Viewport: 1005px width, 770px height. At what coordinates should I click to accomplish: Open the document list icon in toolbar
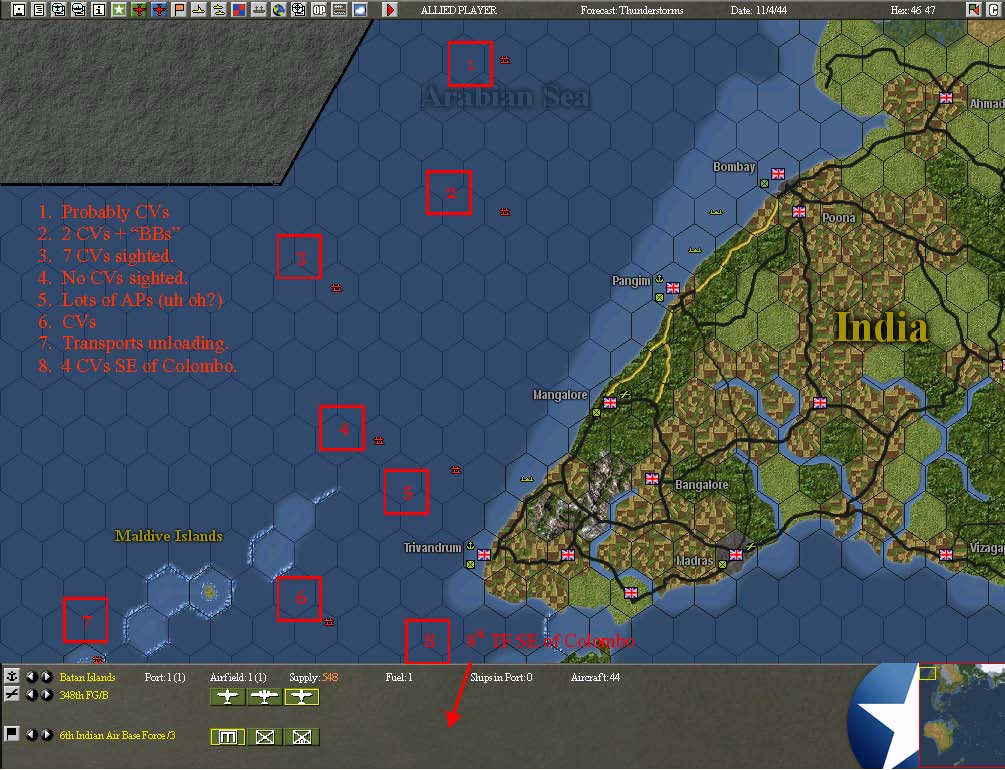[x=38, y=10]
